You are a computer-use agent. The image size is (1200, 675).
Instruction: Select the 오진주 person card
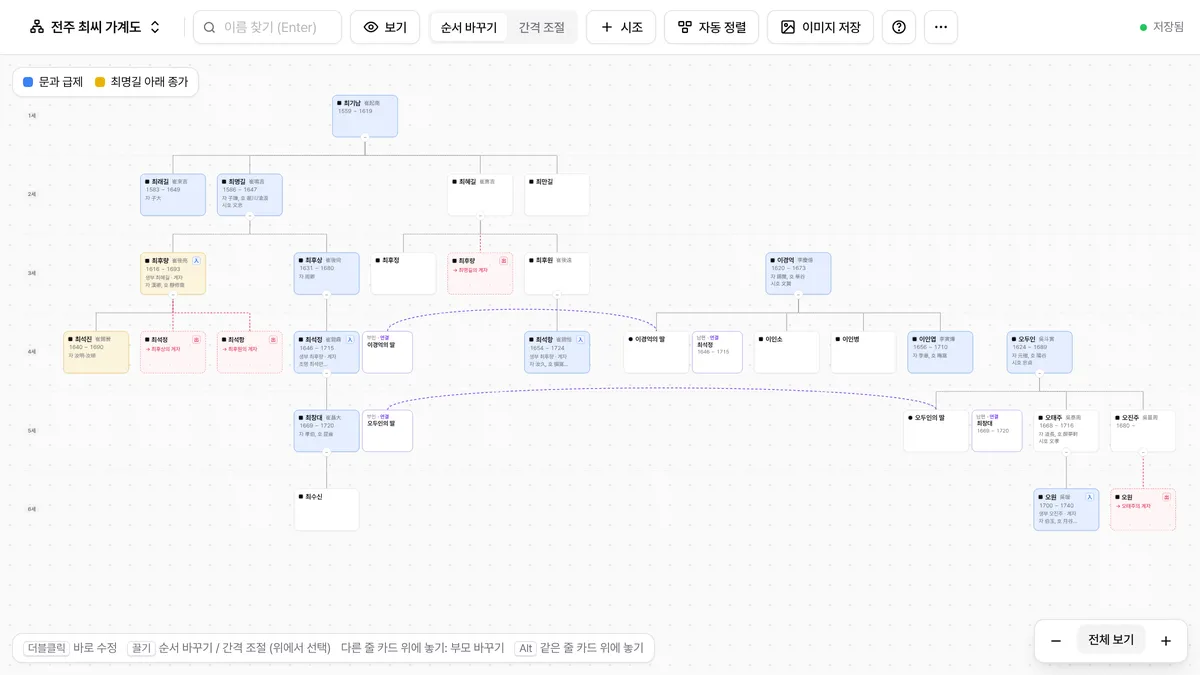pos(1143,431)
